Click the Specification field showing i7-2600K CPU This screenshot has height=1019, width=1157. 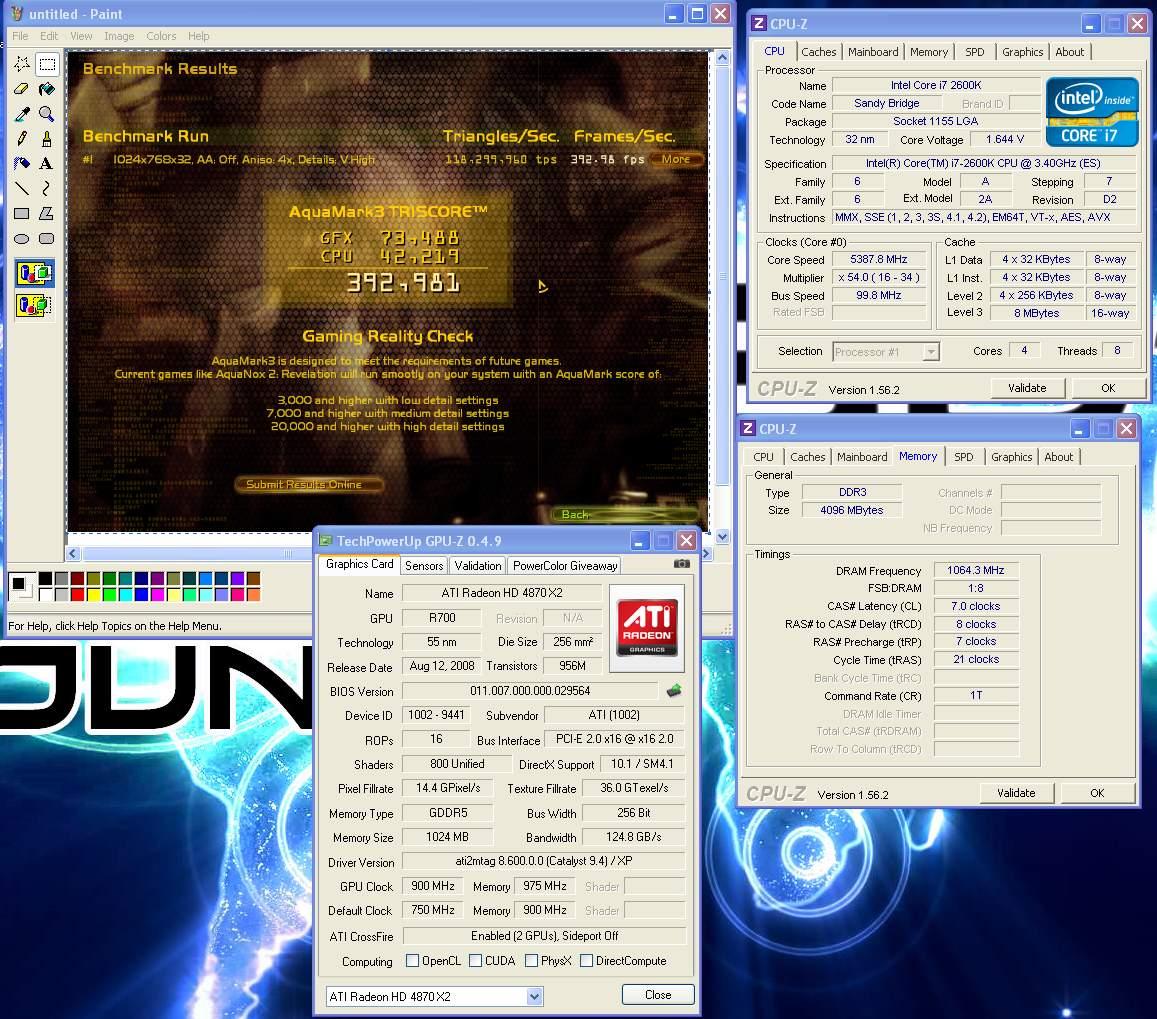(x=982, y=163)
